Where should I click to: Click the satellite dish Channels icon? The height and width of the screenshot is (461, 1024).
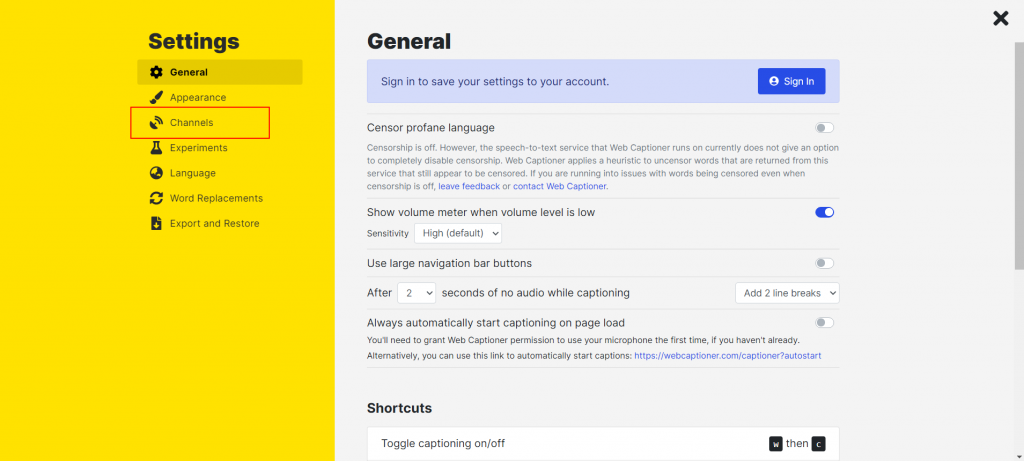[156, 123]
